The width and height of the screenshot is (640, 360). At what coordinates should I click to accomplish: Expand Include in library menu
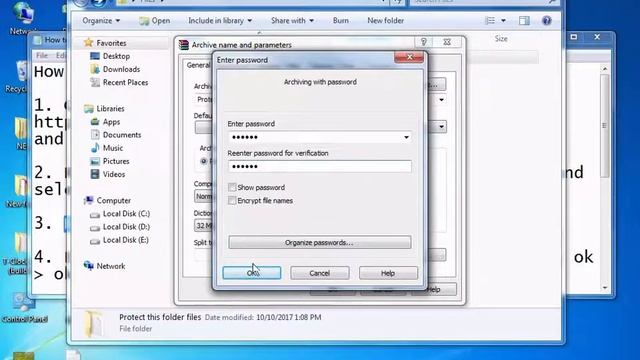(x=220, y=20)
